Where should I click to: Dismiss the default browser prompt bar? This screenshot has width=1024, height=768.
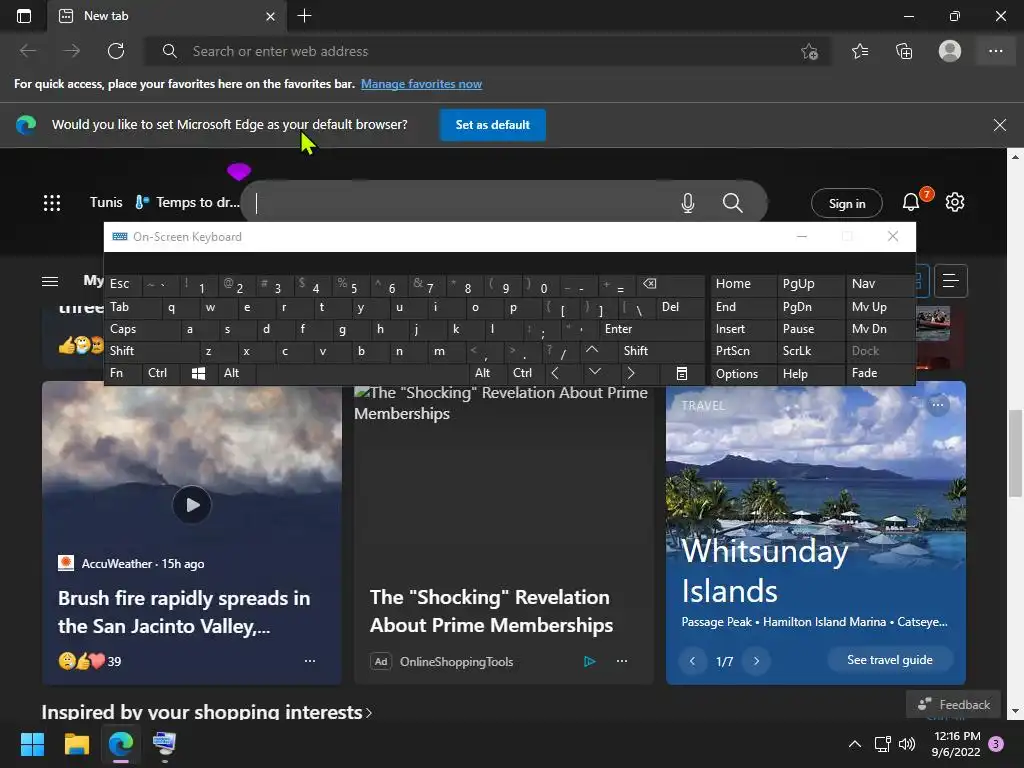coord(999,125)
